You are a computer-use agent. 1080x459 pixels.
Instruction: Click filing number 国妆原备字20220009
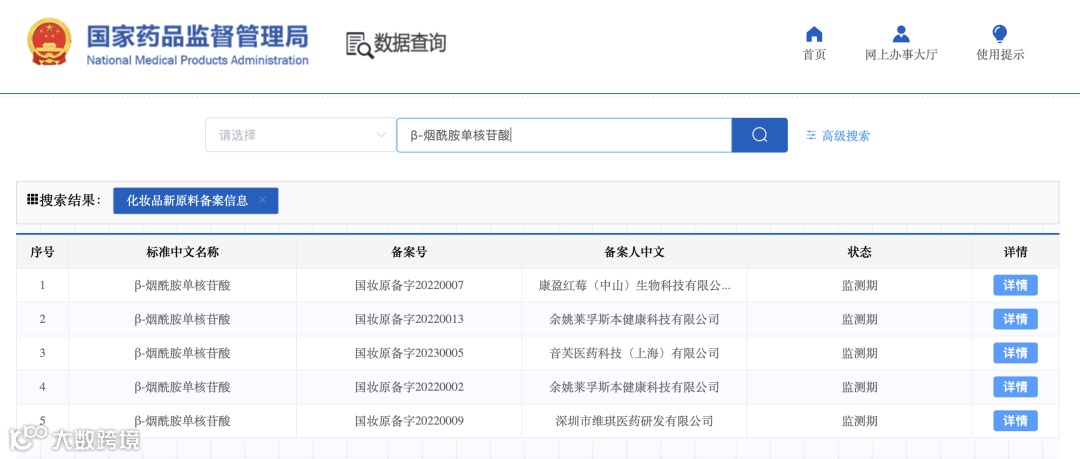(409, 420)
